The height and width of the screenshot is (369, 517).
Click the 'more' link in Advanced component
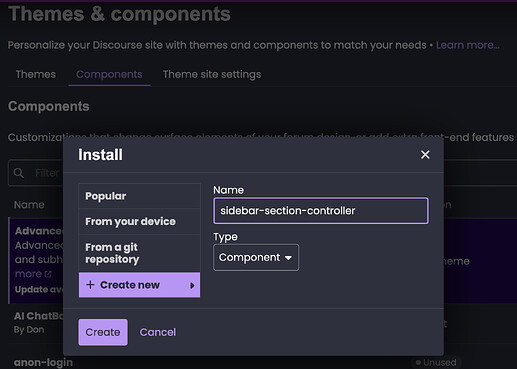pos(28,274)
